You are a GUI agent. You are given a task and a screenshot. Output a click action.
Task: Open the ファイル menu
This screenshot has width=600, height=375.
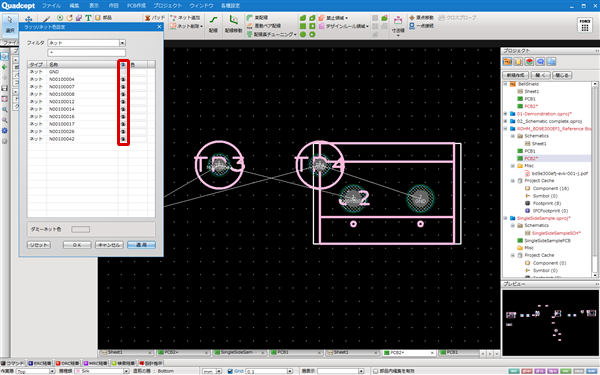pos(51,6)
